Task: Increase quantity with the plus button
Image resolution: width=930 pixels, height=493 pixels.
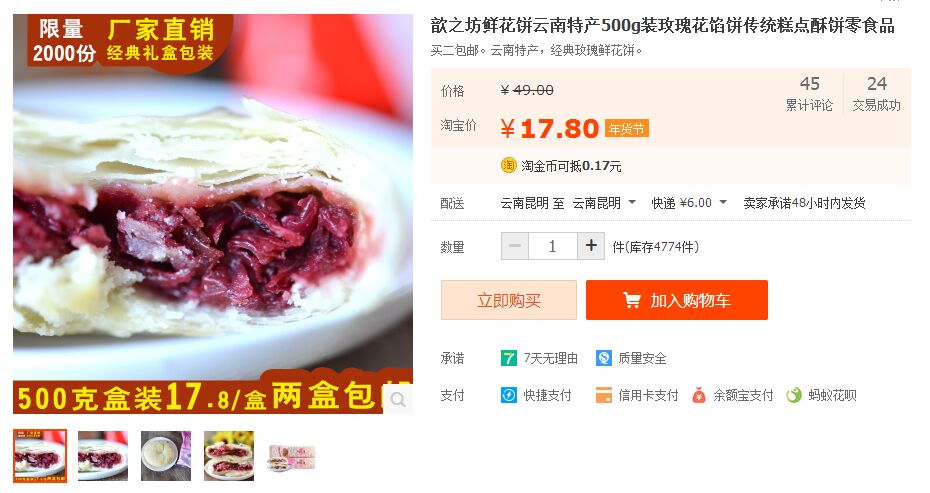Action: tap(591, 246)
